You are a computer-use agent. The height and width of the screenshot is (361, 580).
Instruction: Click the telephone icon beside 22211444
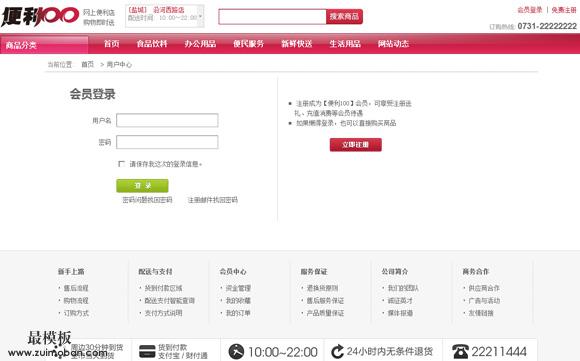point(460,351)
